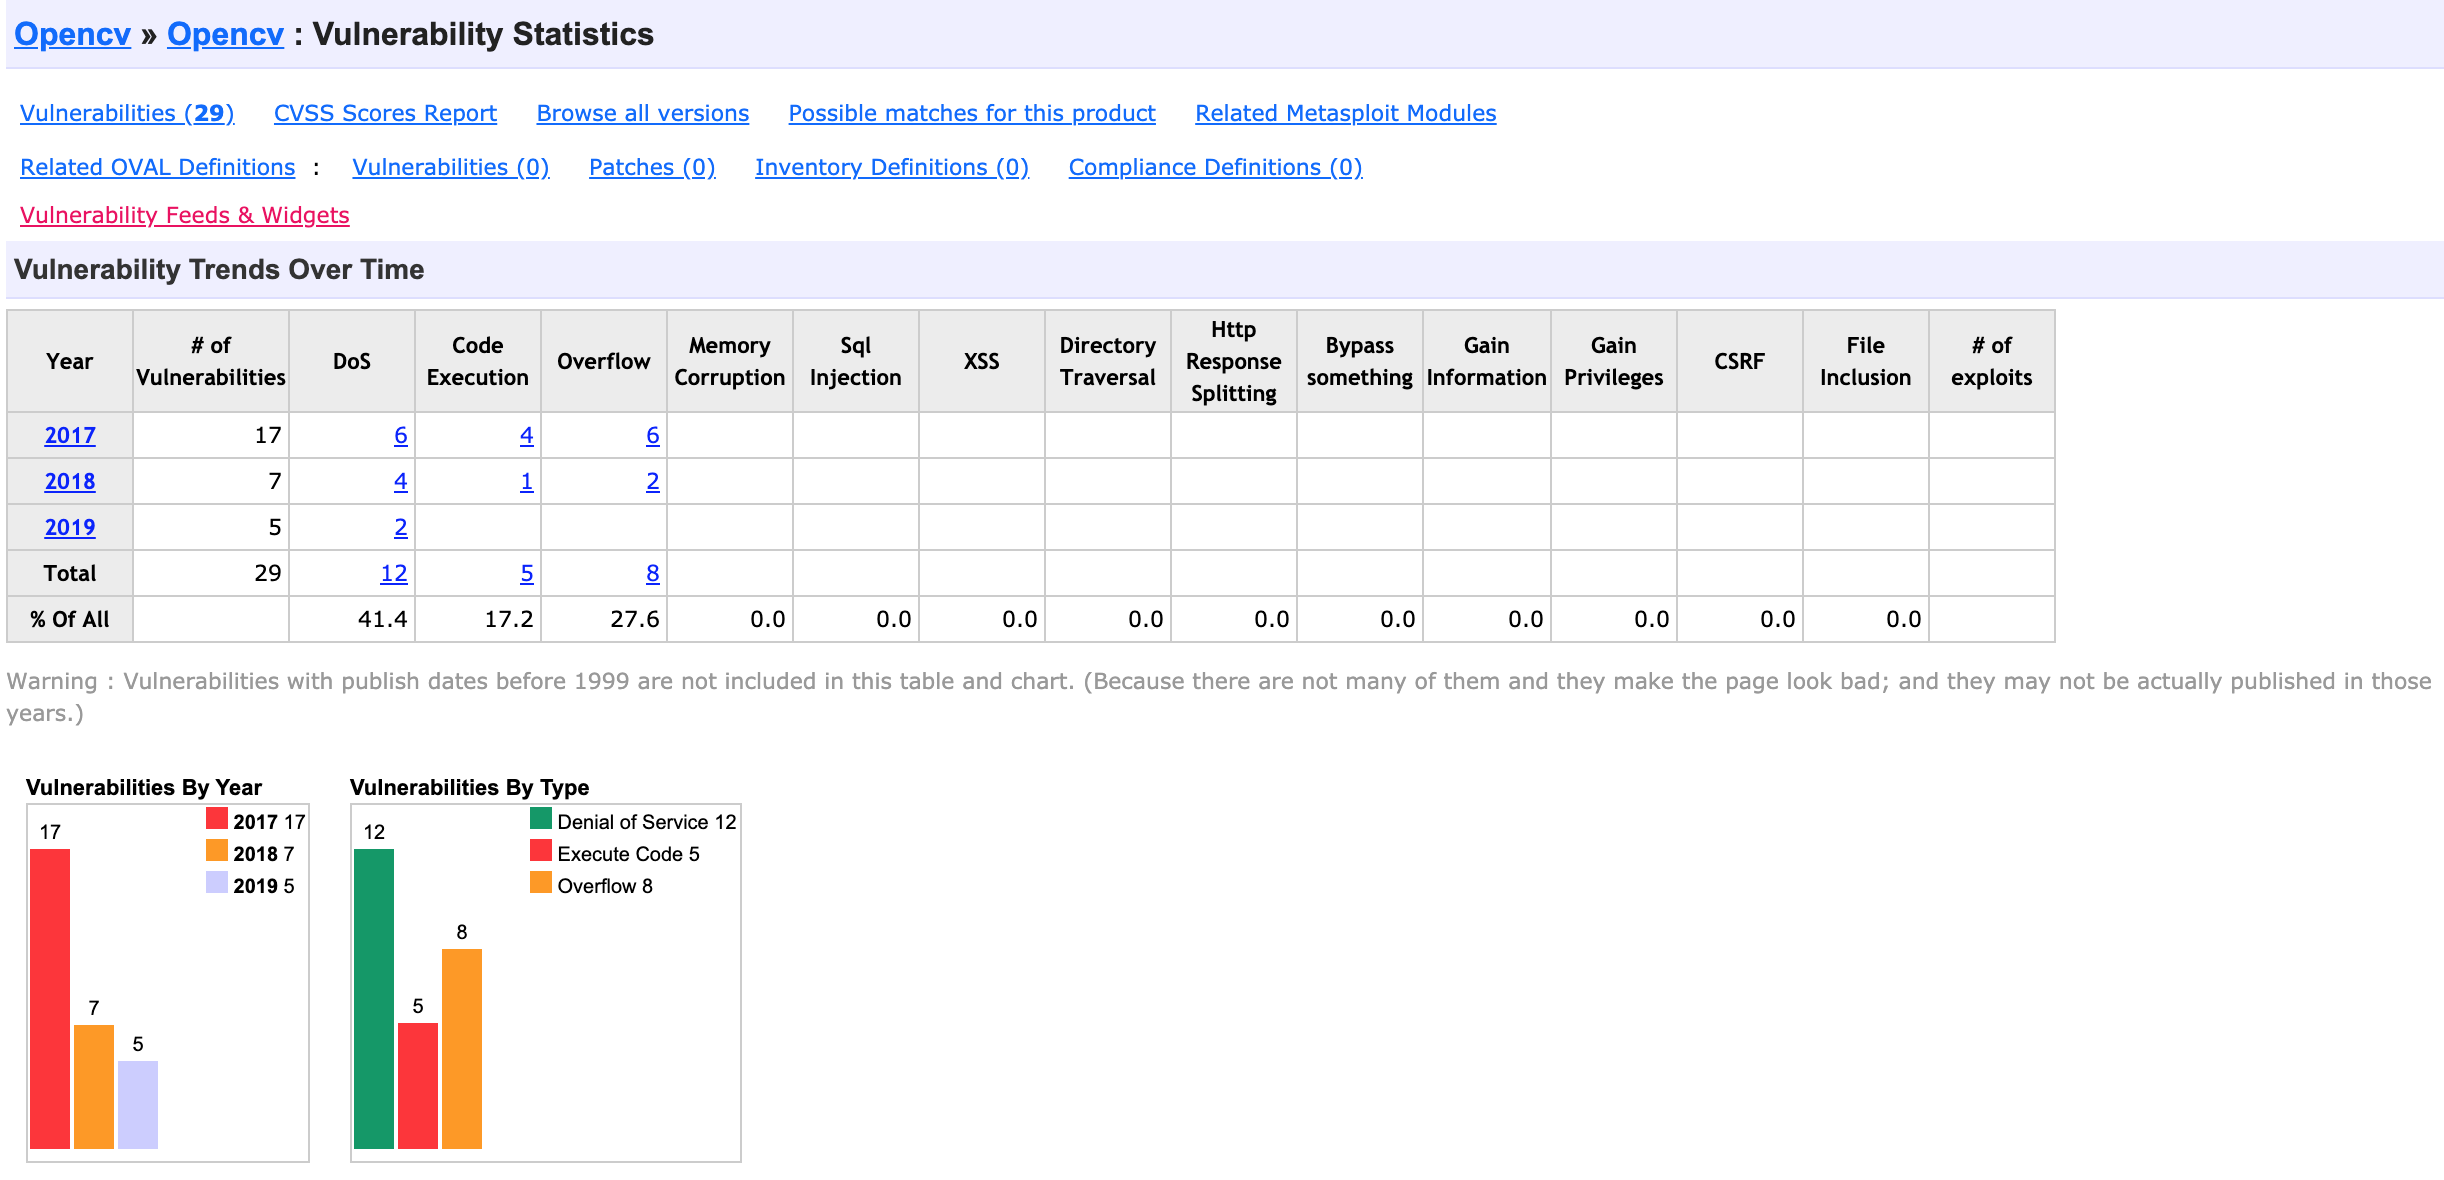Image resolution: width=2444 pixels, height=1180 pixels.
Task: Select the 2019 year row link
Action: tap(70, 527)
